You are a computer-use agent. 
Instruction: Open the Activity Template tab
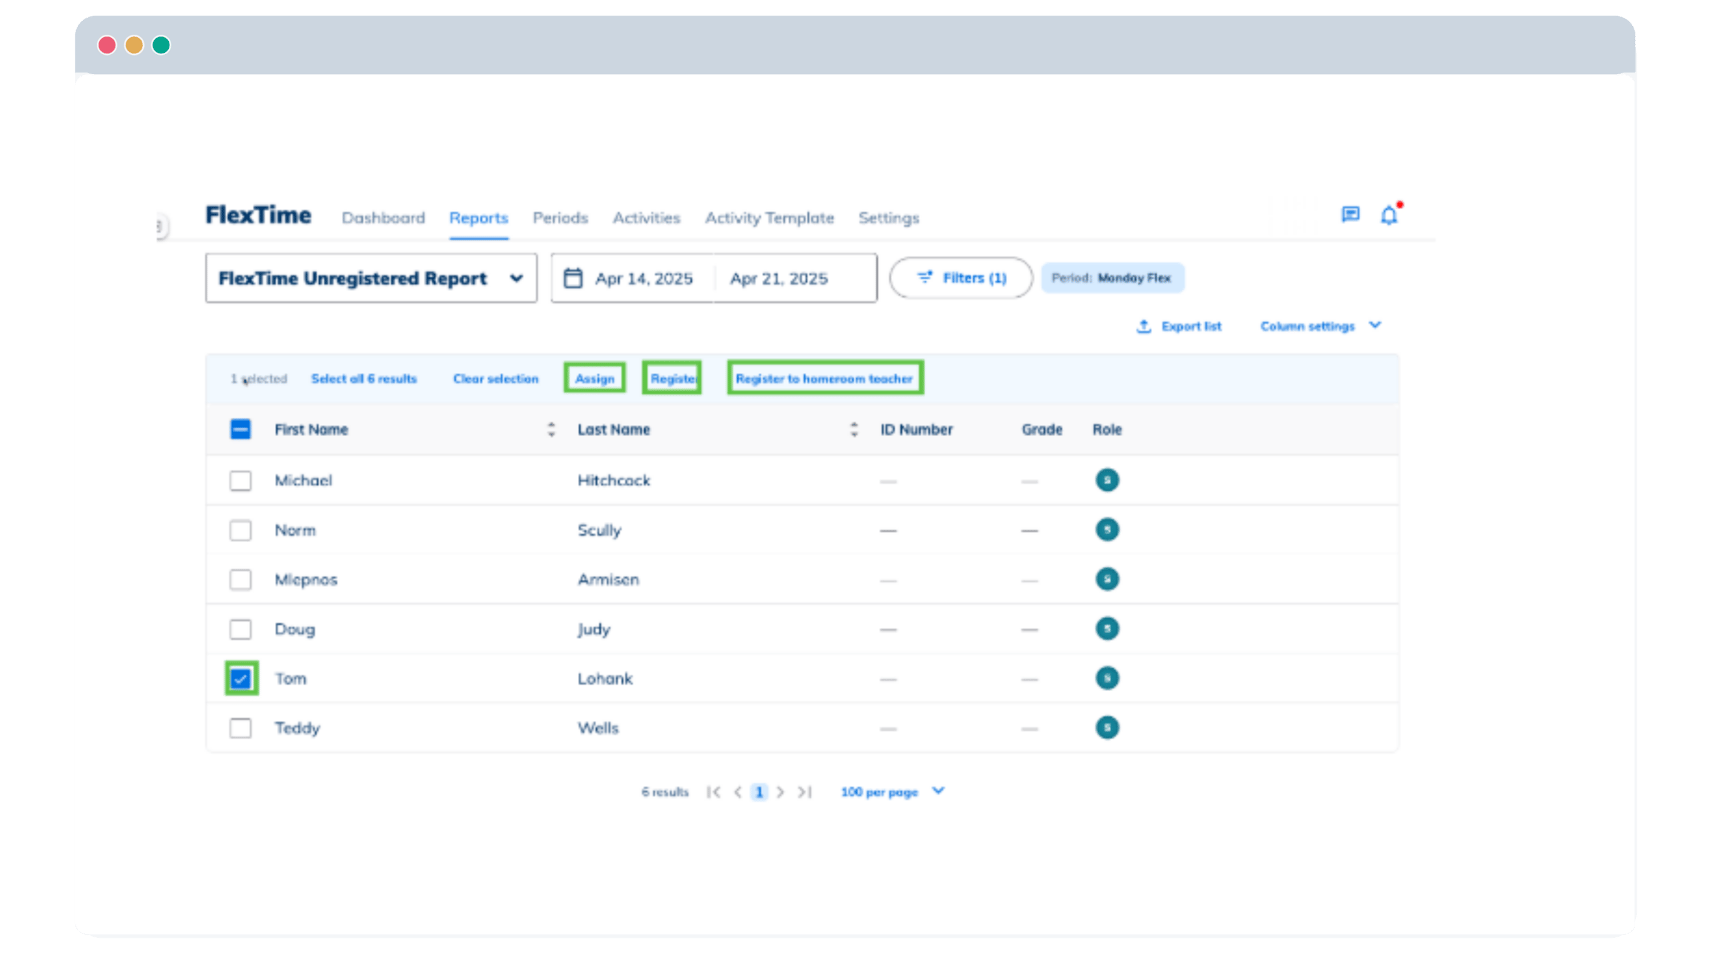[769, 218]
